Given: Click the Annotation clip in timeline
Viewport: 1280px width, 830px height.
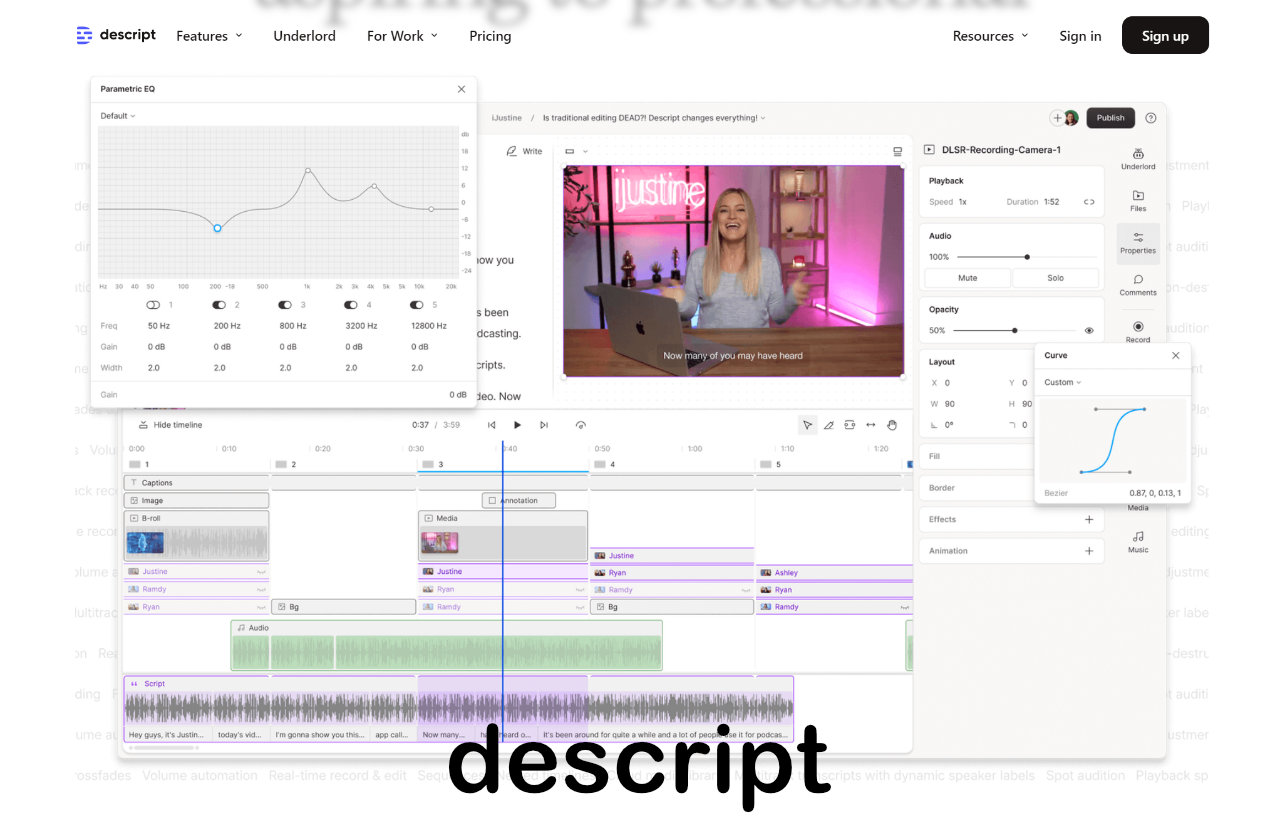Looking at the screenshot, I should click(x=518, y=500).
